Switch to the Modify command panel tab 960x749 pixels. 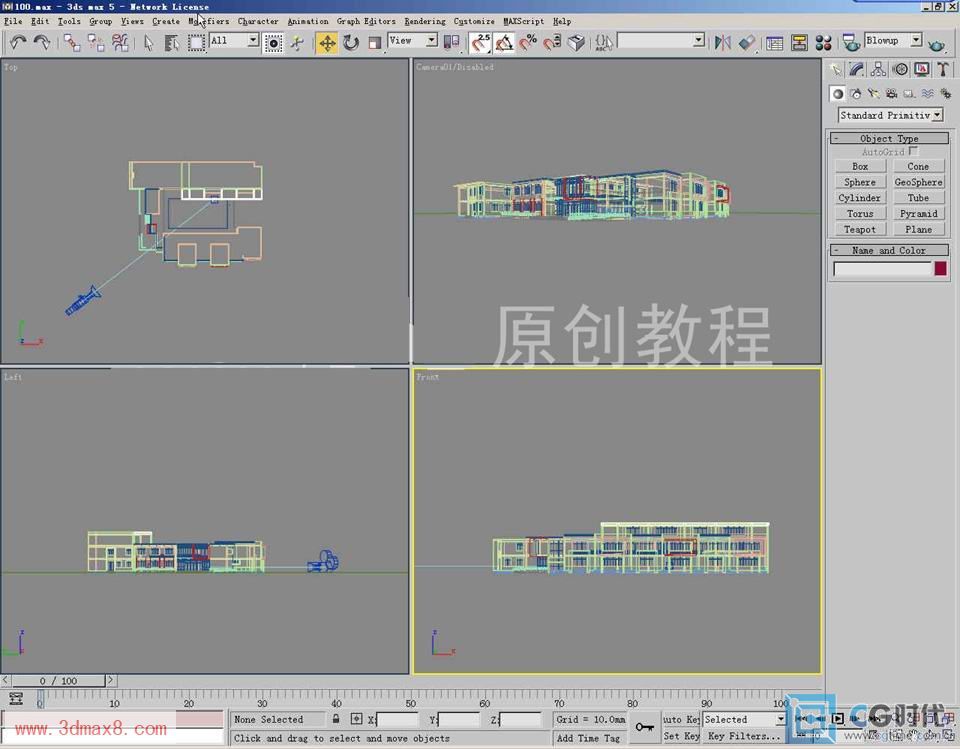tap(856, 69)
